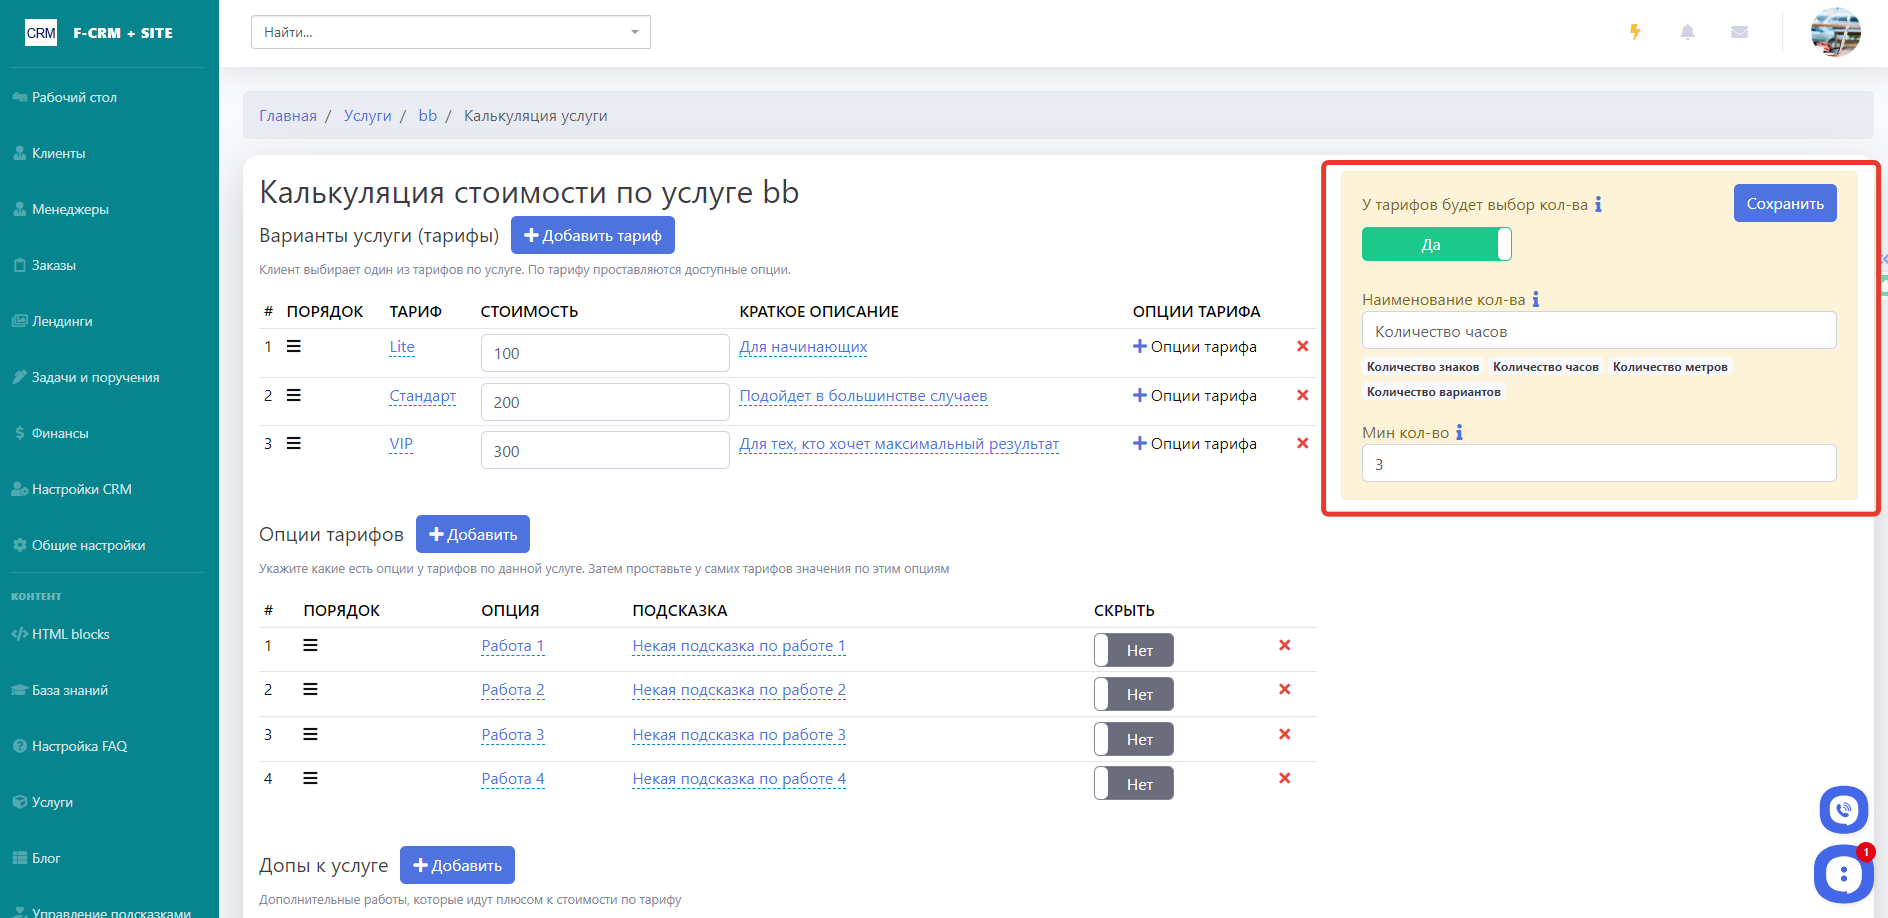Remove the Работа 3 option row
1888x918 pixels.
[x=1284, y=734]
